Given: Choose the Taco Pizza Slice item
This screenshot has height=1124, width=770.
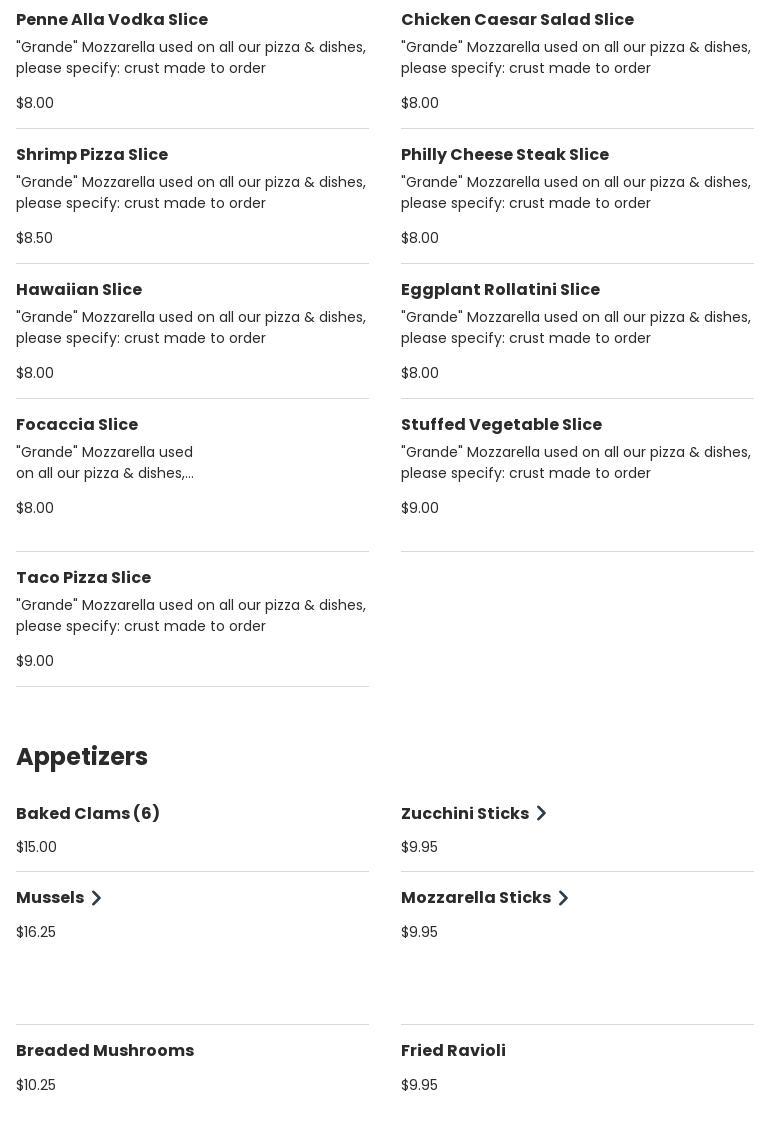Looking at the screenshot, I should 83,578.
